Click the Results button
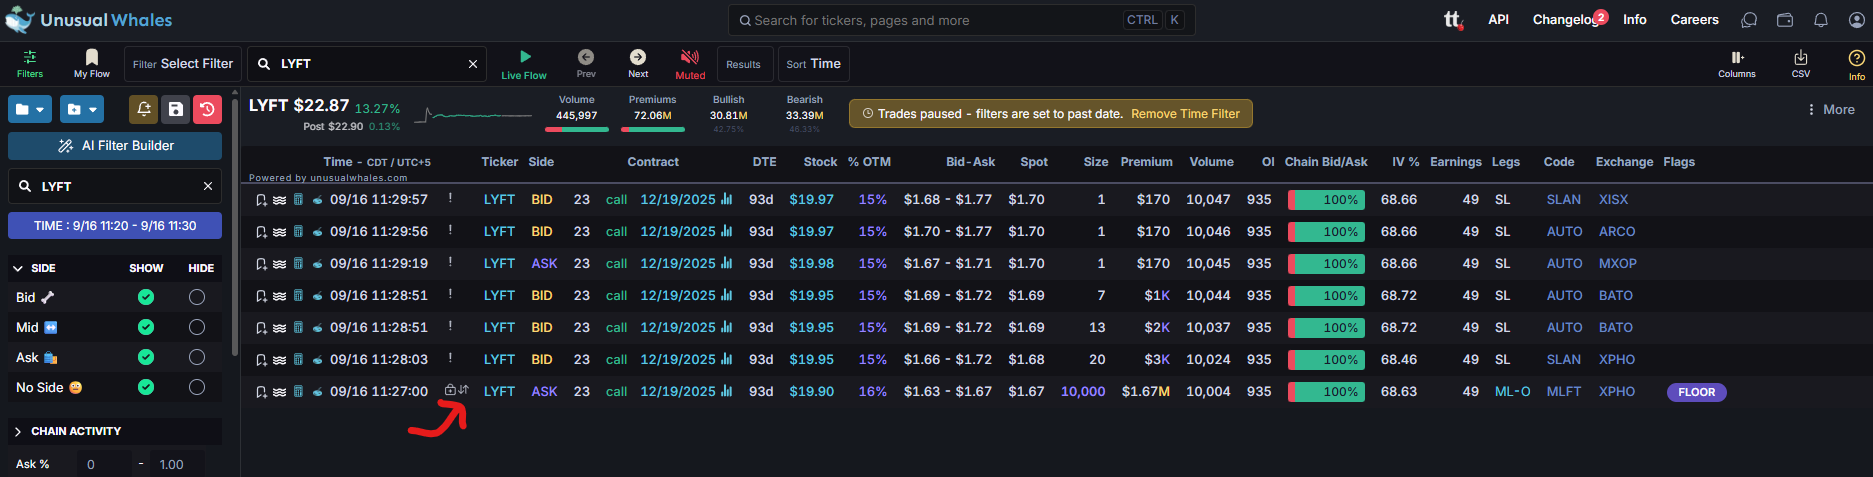 click(x=743, y=64)
